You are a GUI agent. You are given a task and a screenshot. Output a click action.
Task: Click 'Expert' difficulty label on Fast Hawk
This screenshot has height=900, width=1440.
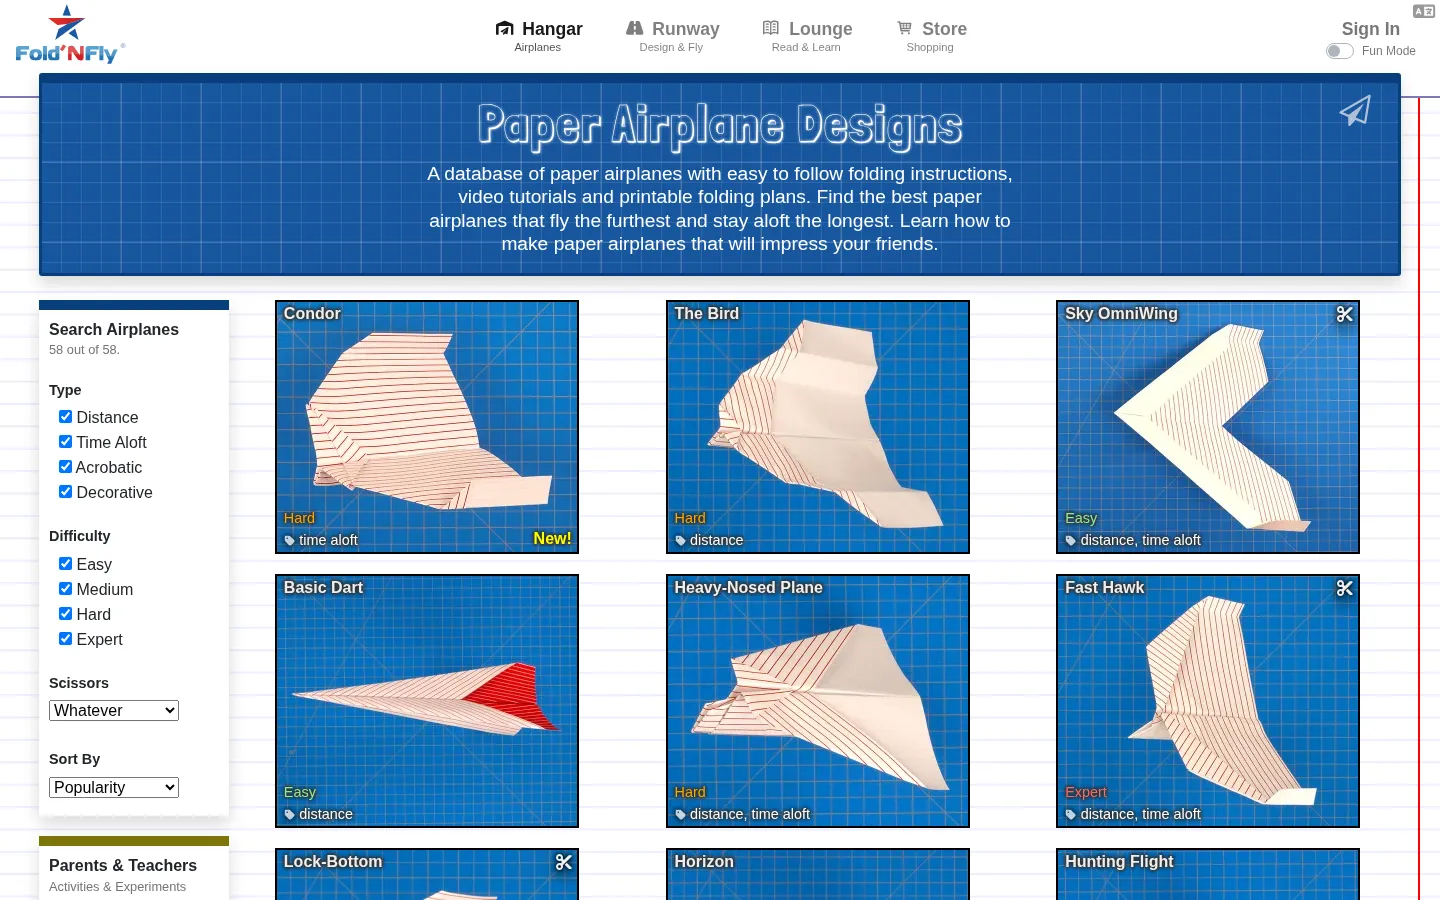[1086, 793]
